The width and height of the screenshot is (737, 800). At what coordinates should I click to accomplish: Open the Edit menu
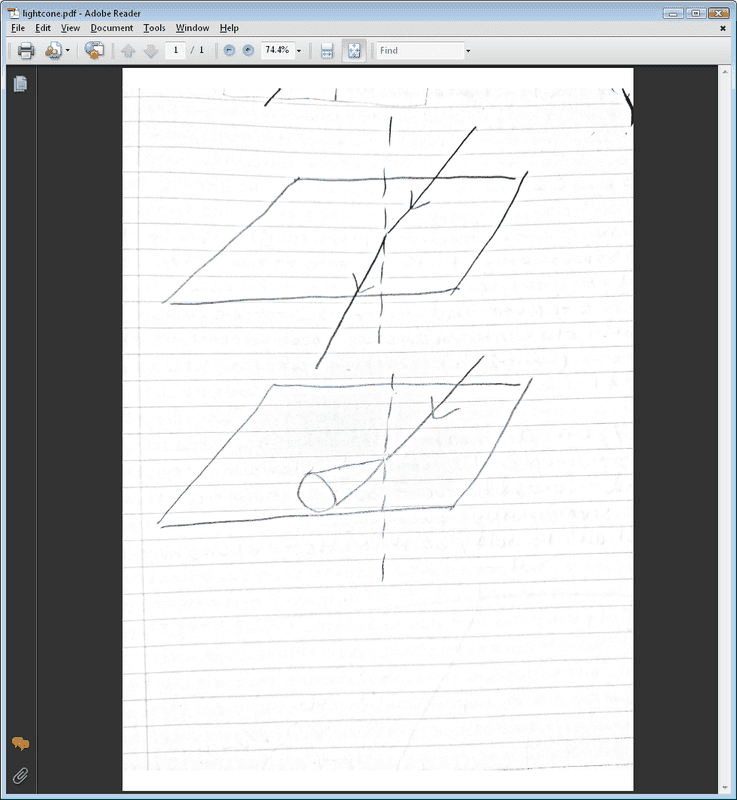pos(43,28)
